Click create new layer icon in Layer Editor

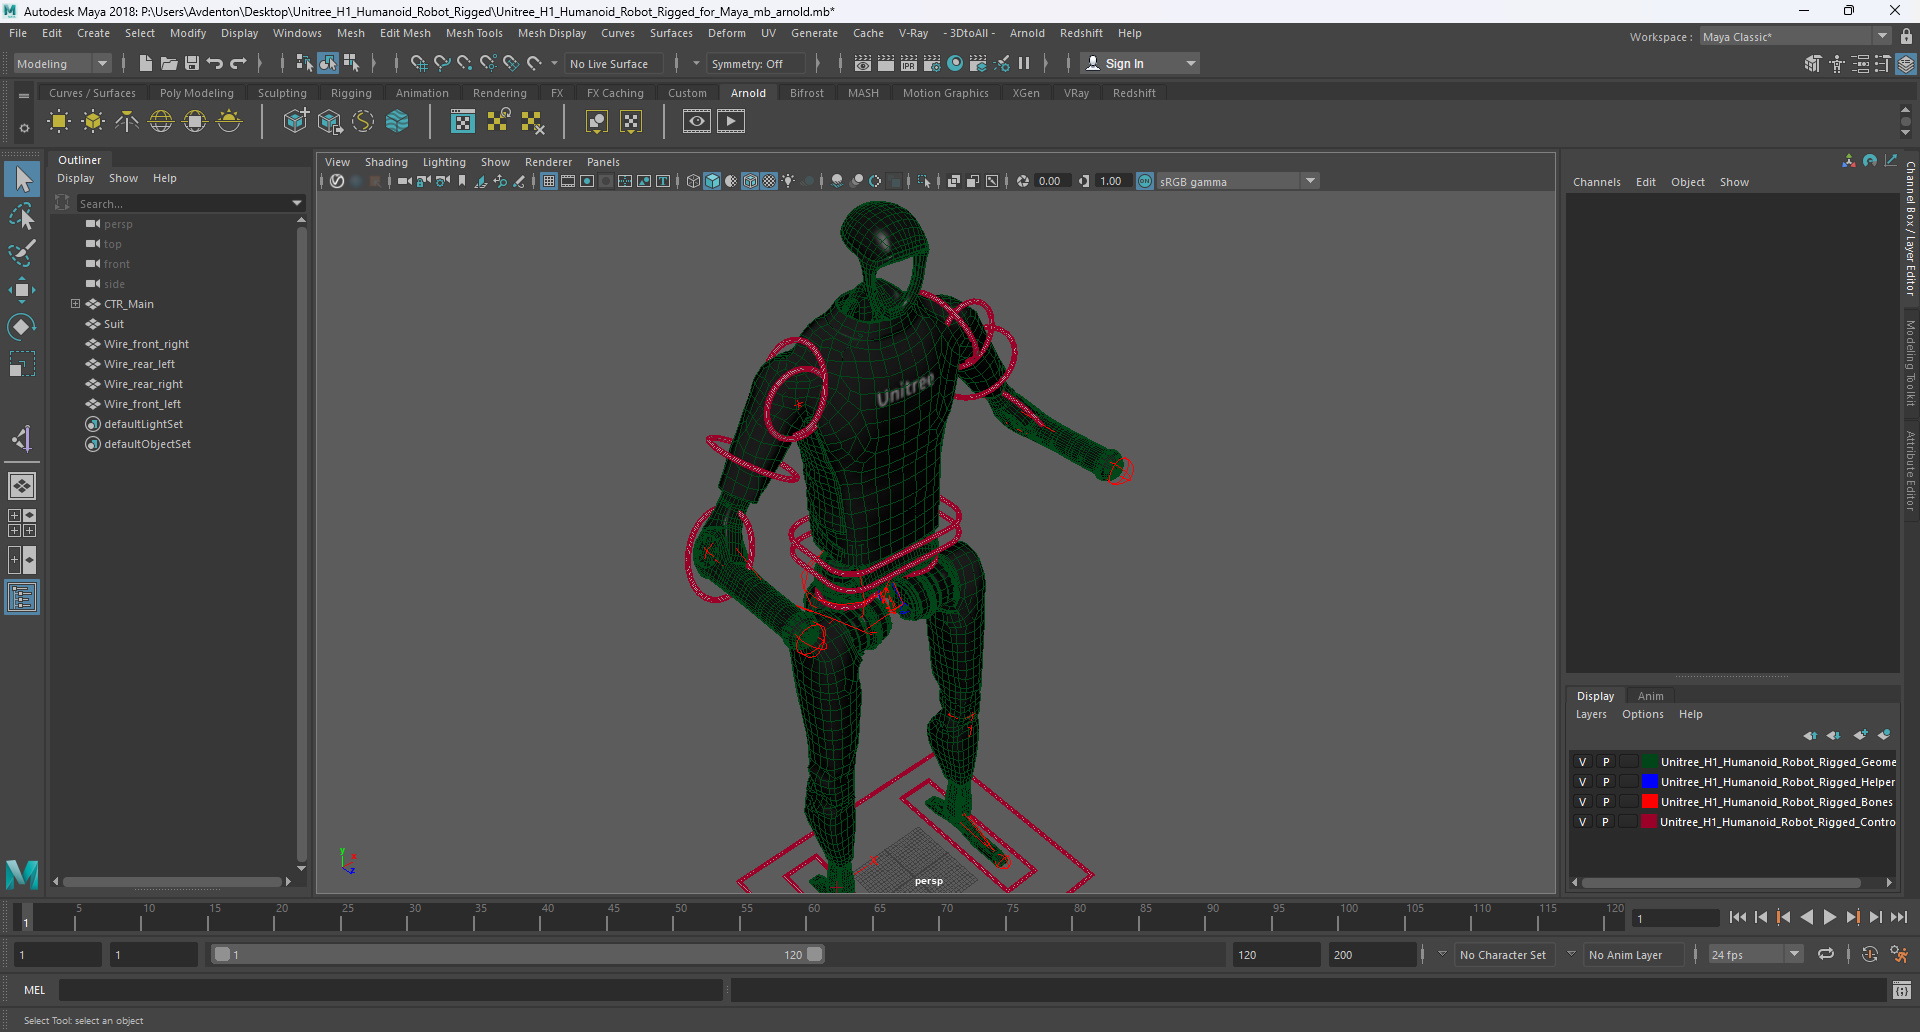coord(1860,735)
